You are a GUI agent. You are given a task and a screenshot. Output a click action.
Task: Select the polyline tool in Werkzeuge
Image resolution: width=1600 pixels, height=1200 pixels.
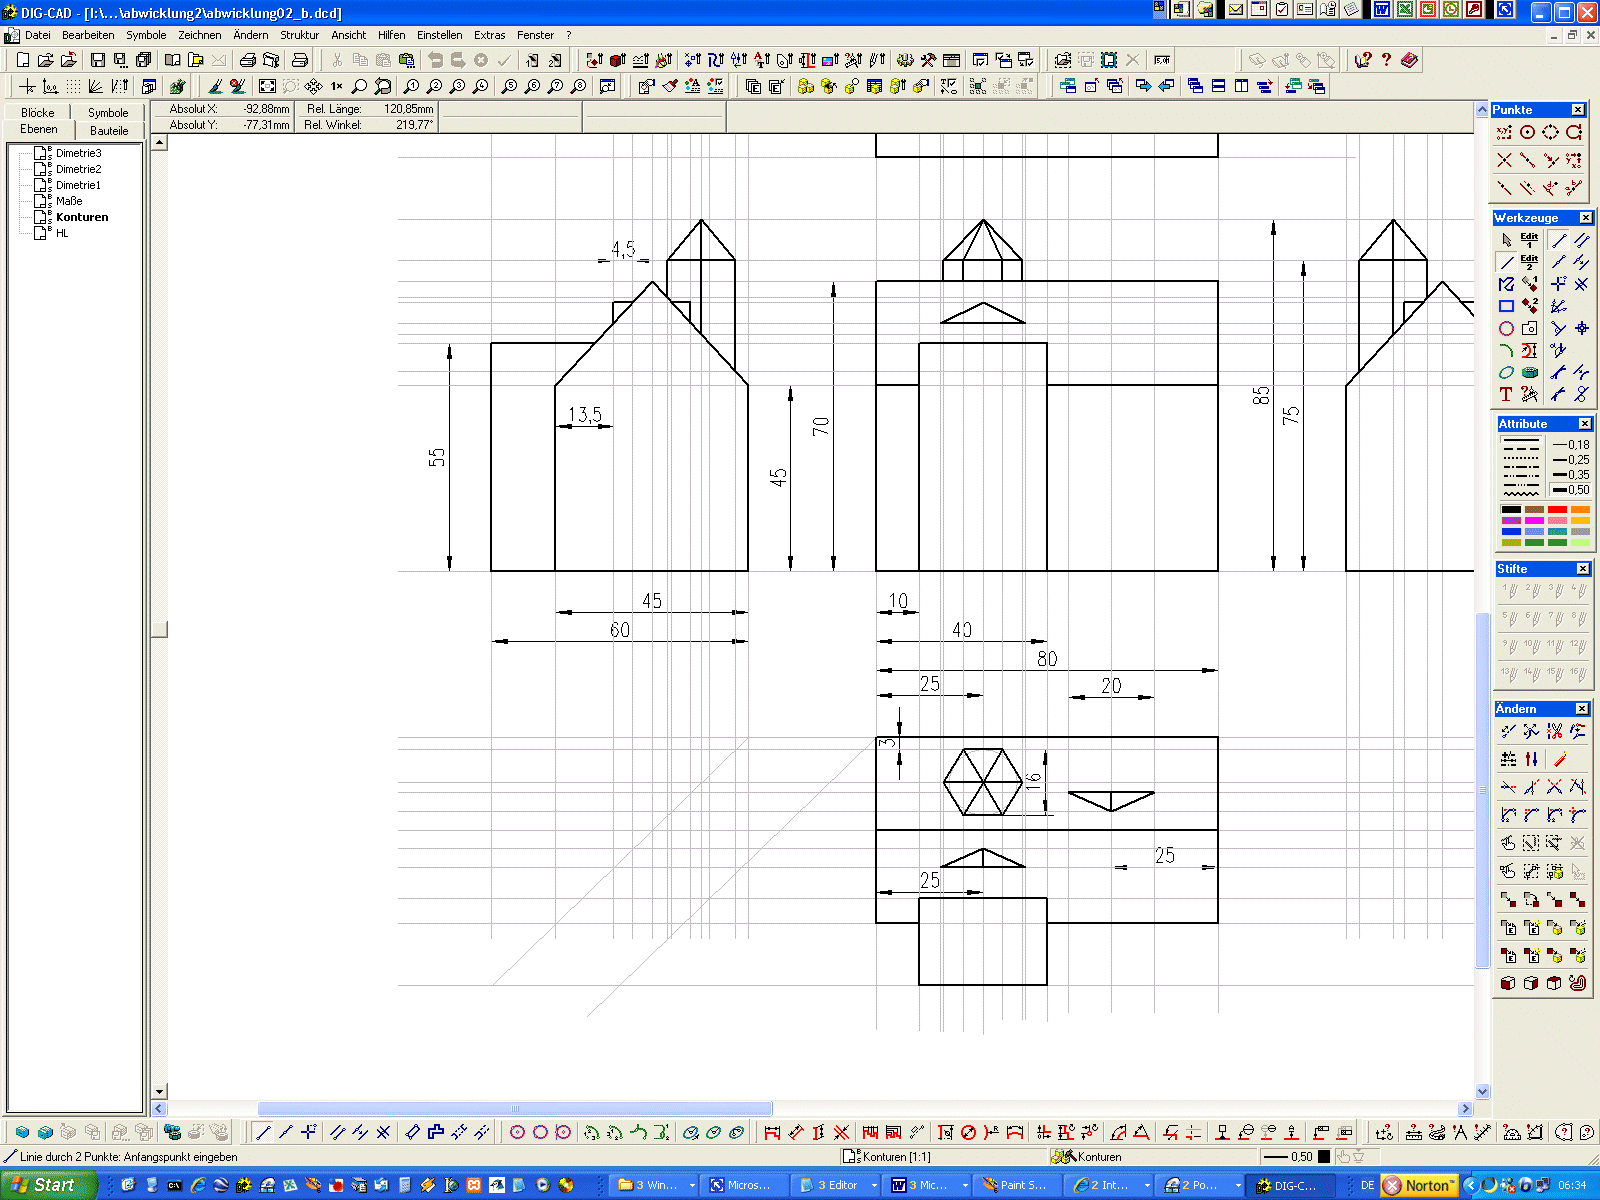(x=1506, y=284)
